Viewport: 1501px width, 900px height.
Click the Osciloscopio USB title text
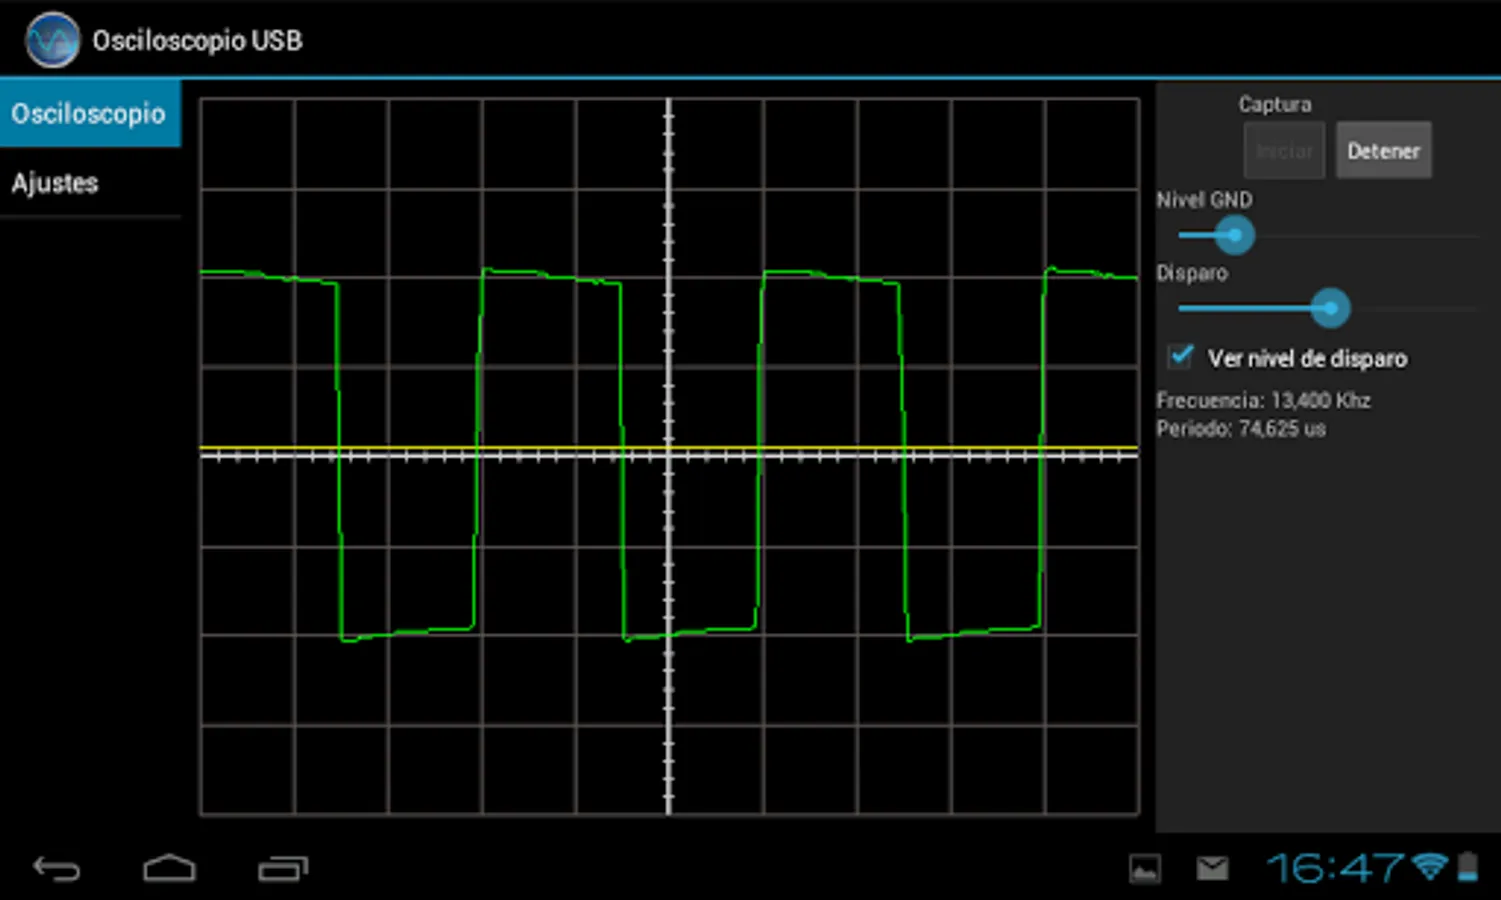coord(197,40)
